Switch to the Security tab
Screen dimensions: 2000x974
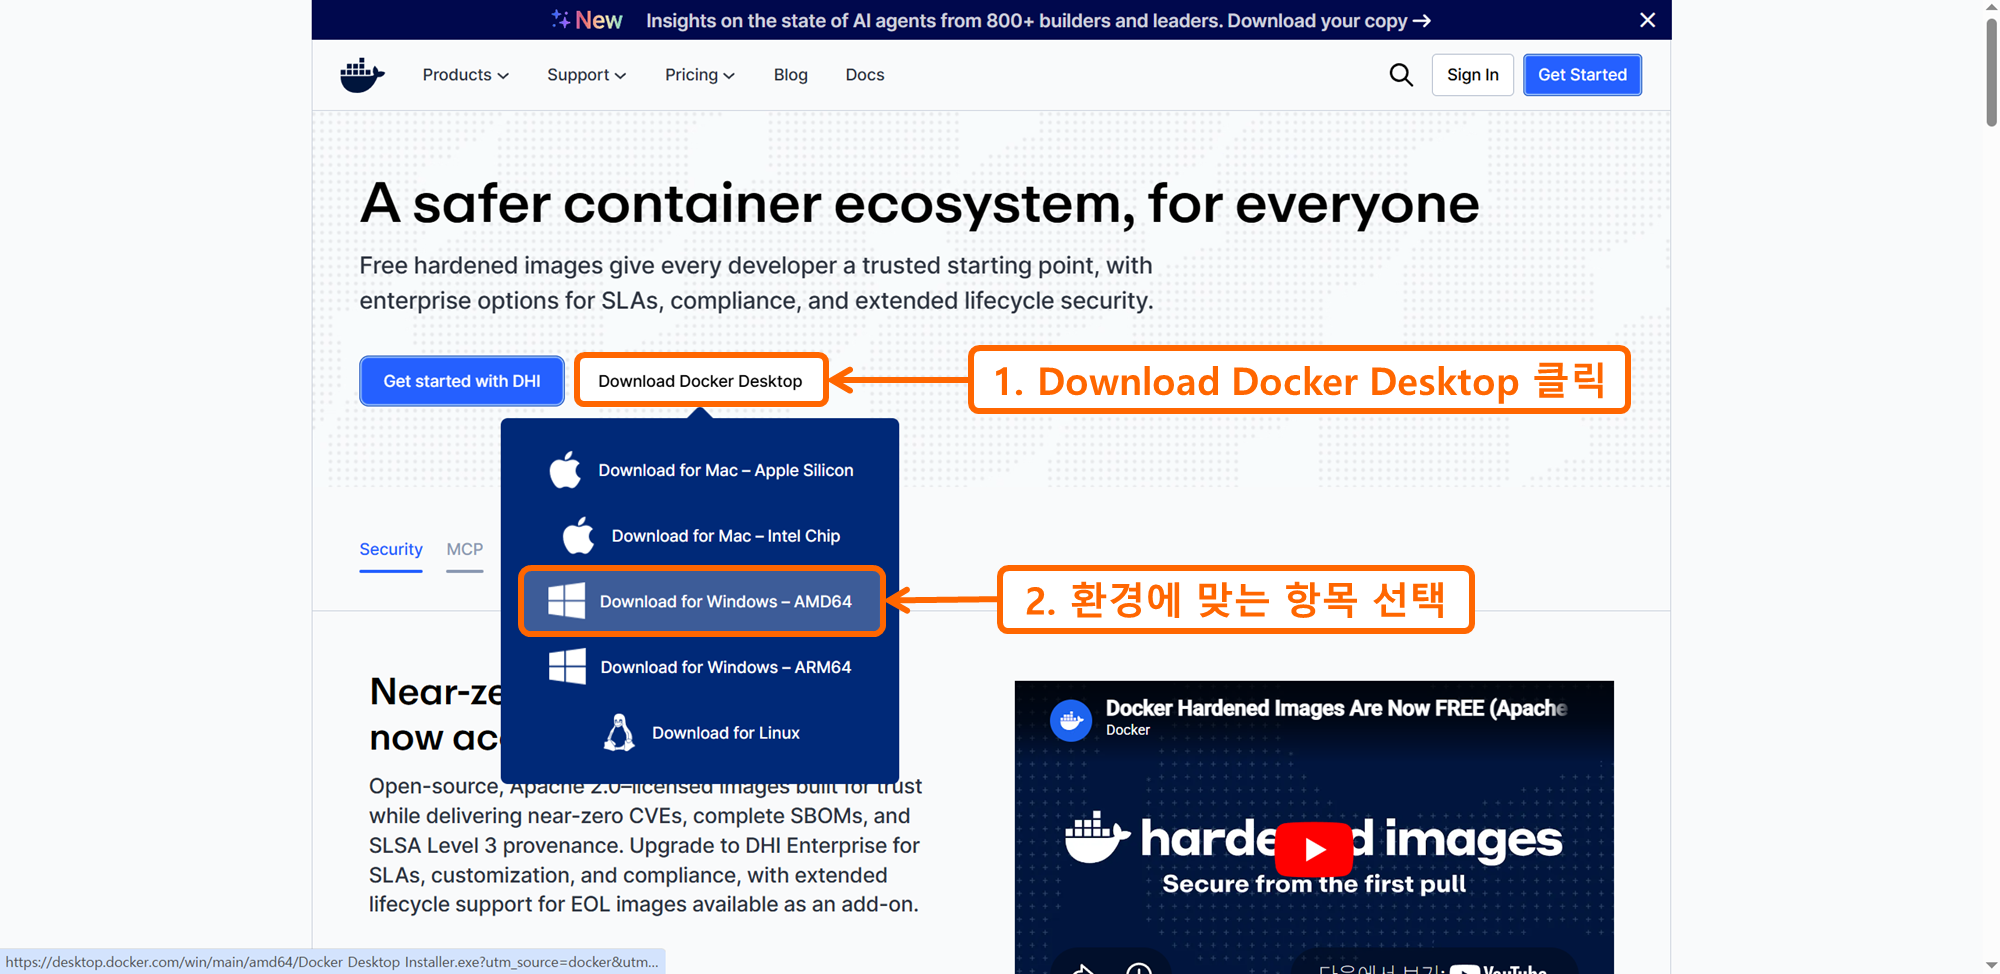point(391,550)
